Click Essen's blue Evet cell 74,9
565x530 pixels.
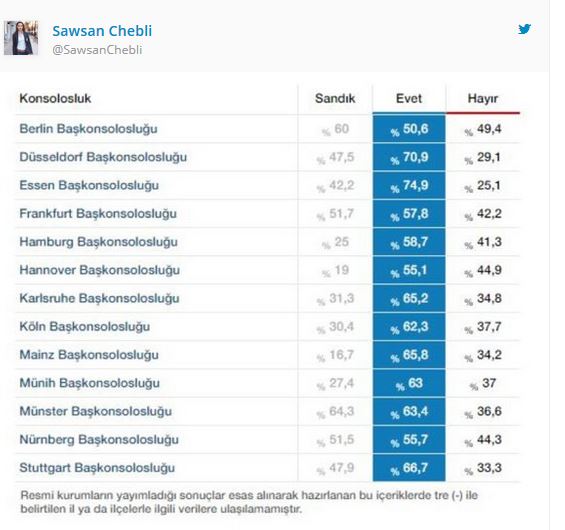pyautogui.click(x=409, y=185)
